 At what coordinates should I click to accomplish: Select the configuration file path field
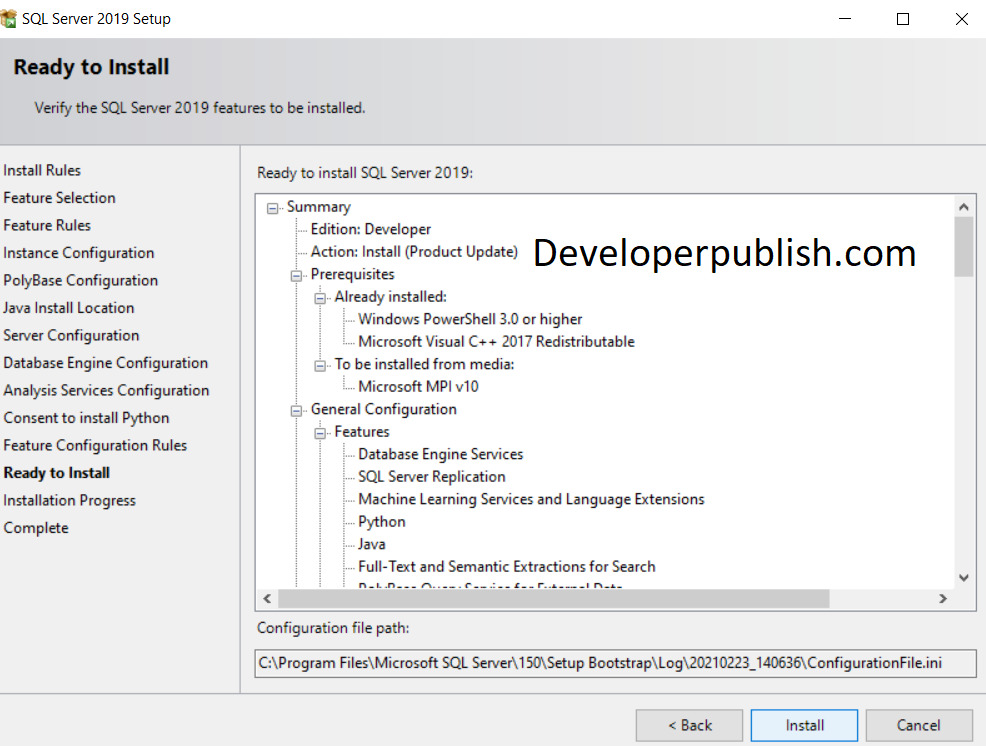pos(616,663)
